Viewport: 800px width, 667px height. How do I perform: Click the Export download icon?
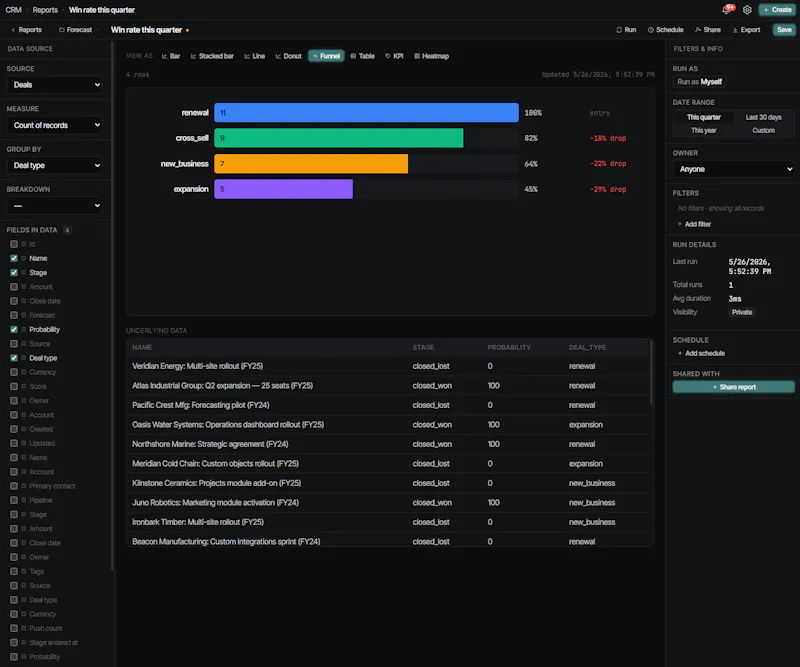click(x=735, y=30)
